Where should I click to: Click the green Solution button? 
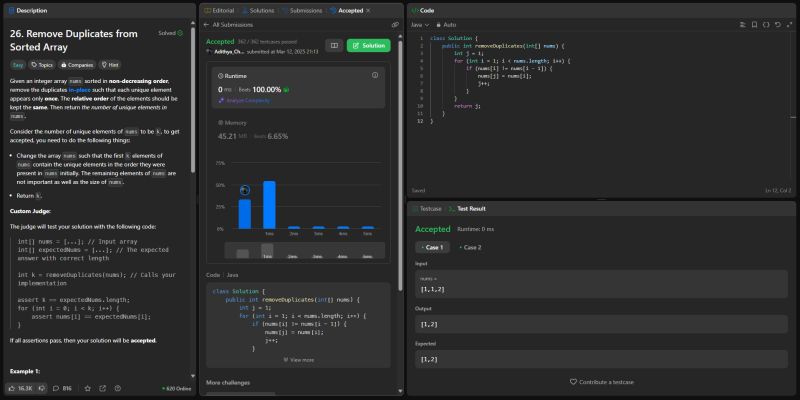[368, 45]
